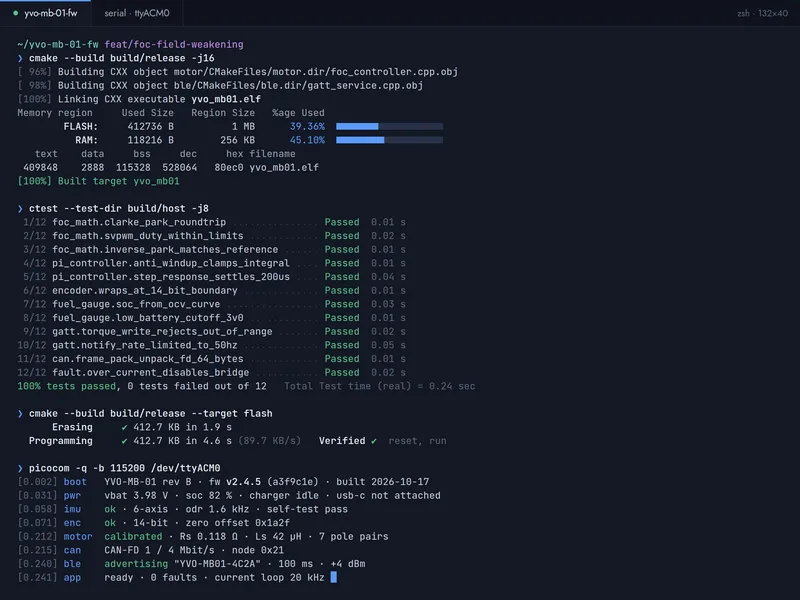Click the Built target yvo_mb01 line
The width and height of the screenshot is (800, 600).
(x=98, y=181)
